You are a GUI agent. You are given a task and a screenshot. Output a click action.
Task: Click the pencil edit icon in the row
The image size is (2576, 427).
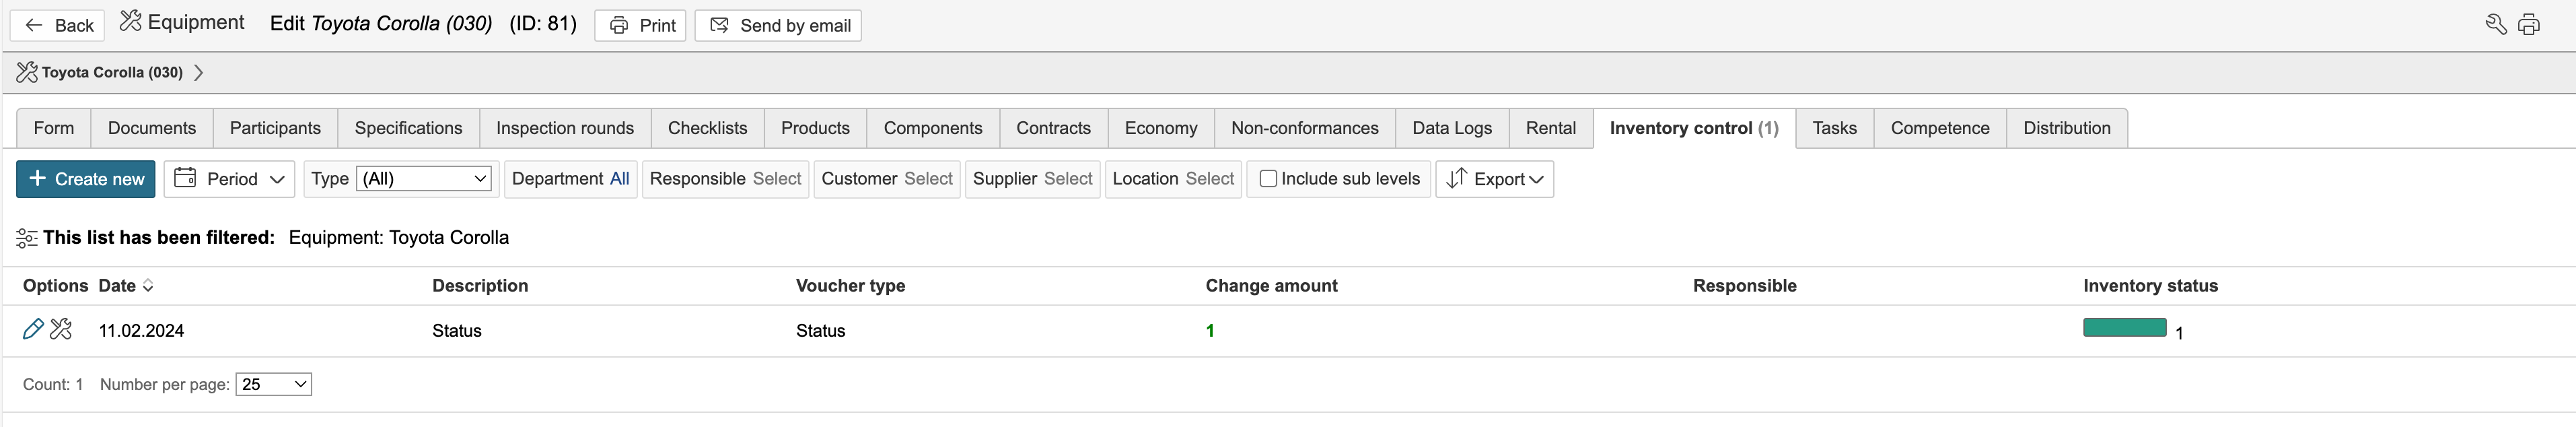(33, 329)
